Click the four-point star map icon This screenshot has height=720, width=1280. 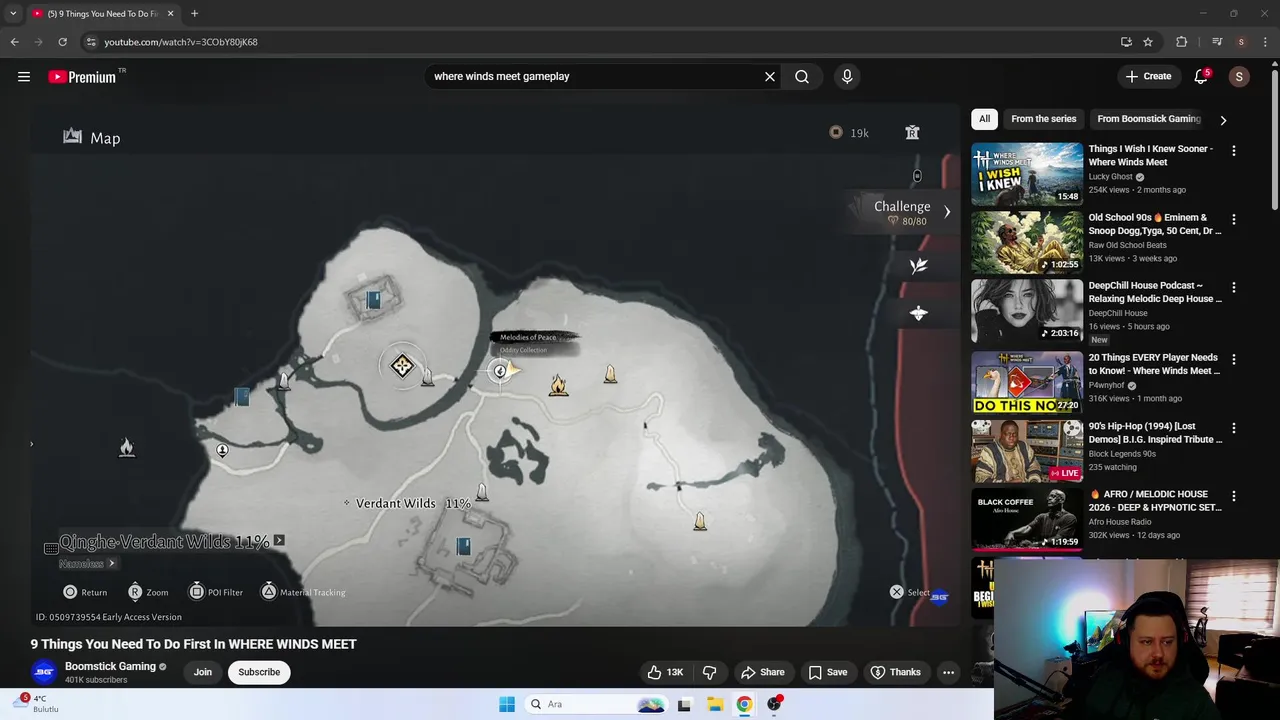click(918, 314)
